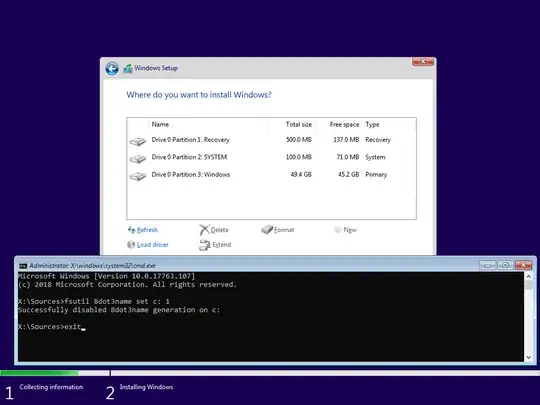This screenshot has width=540, height=405.
Task: Click step 2 Installing Windows label
Action: click(146, 387)
